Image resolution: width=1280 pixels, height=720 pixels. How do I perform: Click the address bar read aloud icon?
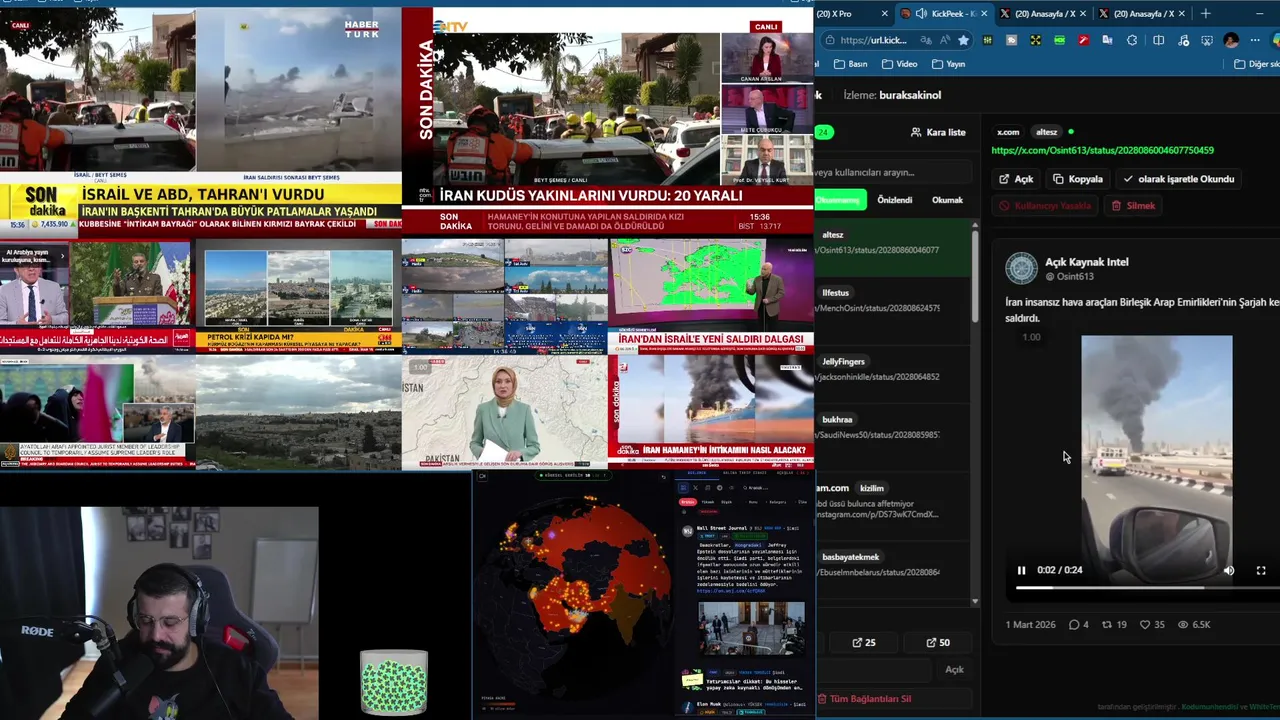[945, 40]
